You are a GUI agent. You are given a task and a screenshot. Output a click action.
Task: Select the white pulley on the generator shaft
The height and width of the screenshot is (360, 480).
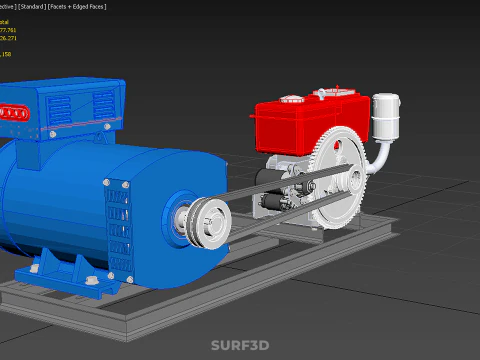(x=209, y=223)
